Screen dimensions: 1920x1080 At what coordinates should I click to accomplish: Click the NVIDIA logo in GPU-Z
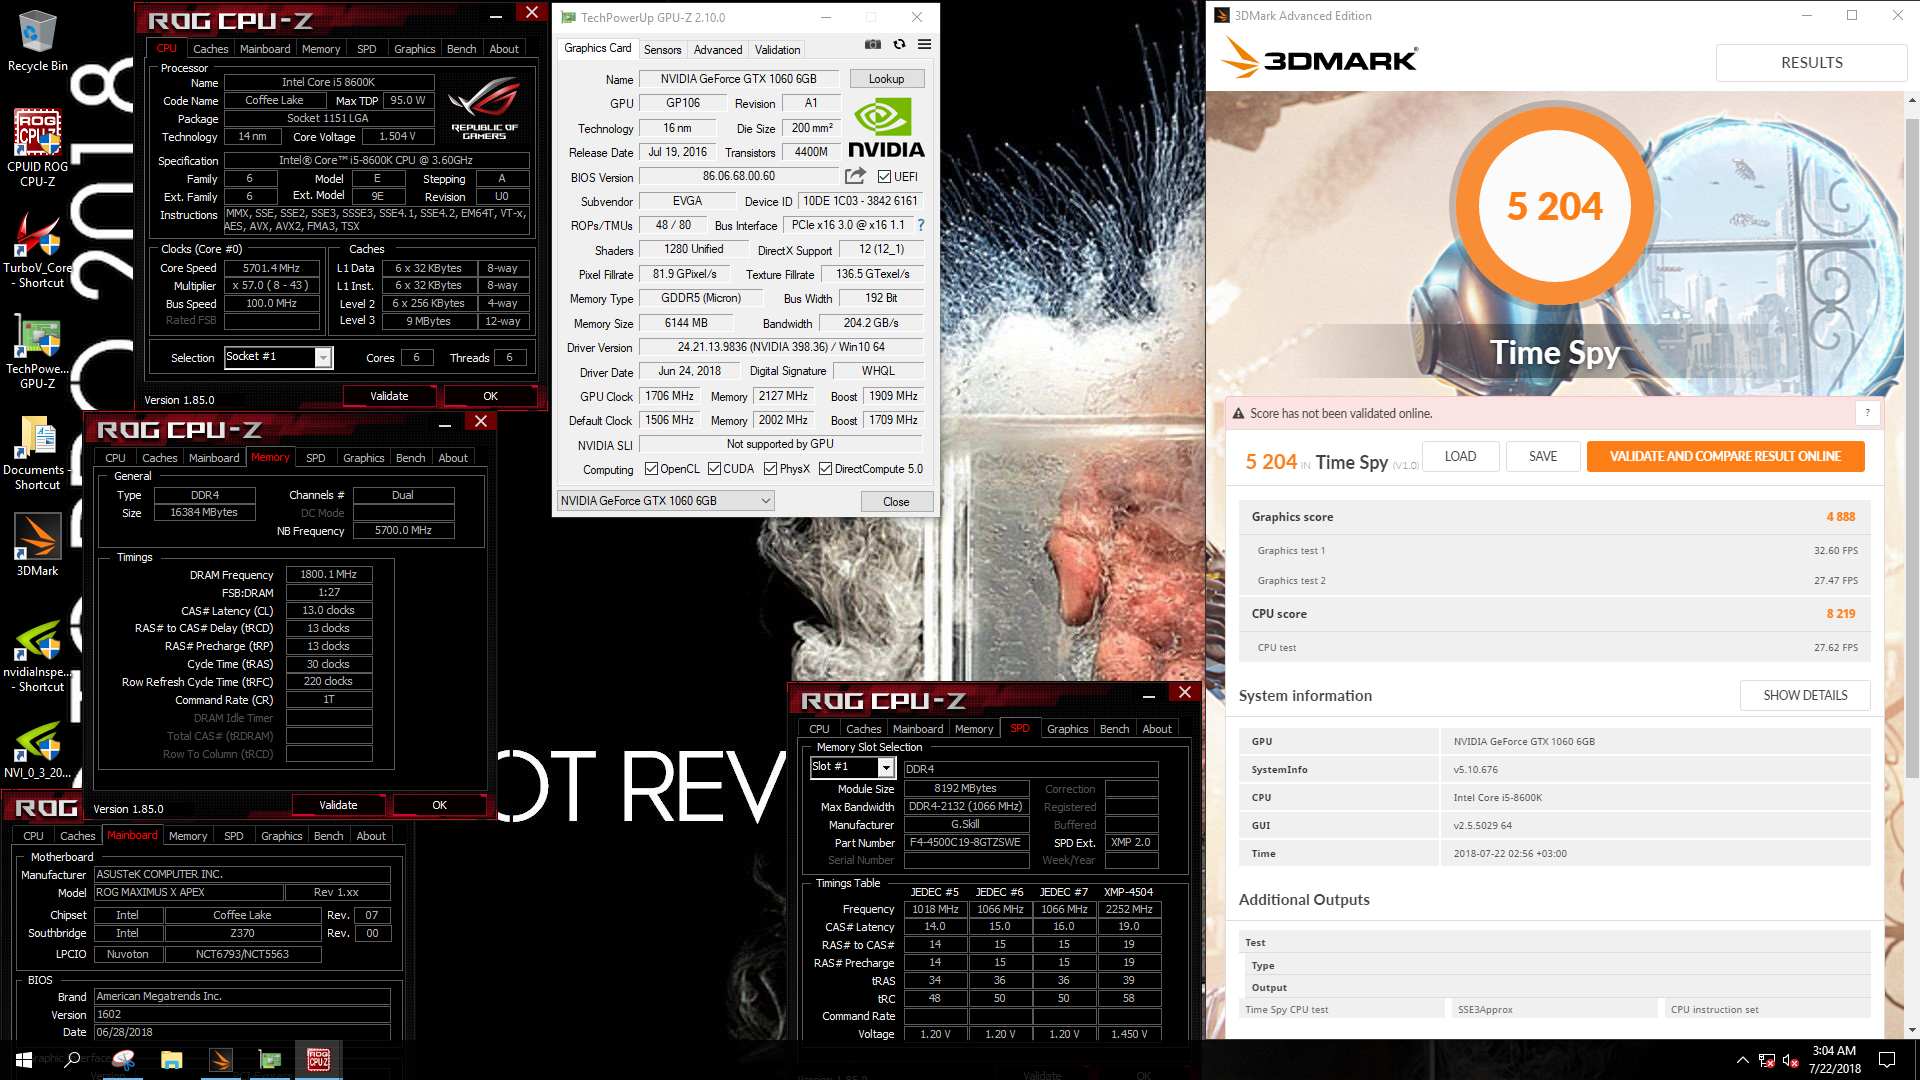click(x=886, y=128)
